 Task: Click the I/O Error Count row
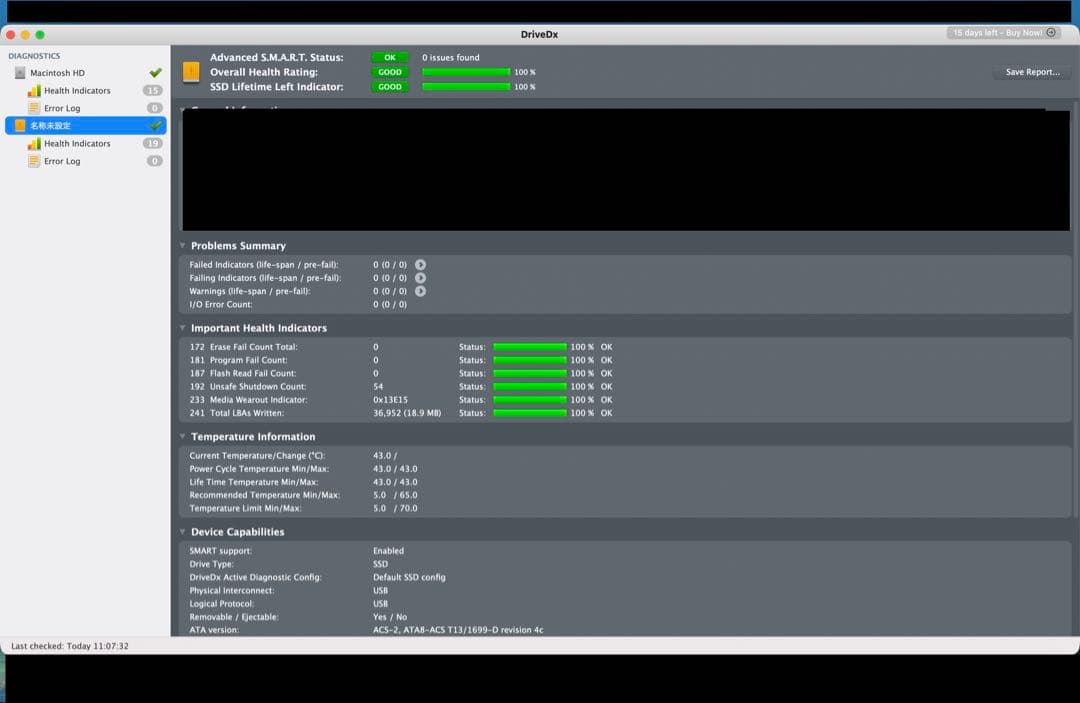(x=298, y=304)
